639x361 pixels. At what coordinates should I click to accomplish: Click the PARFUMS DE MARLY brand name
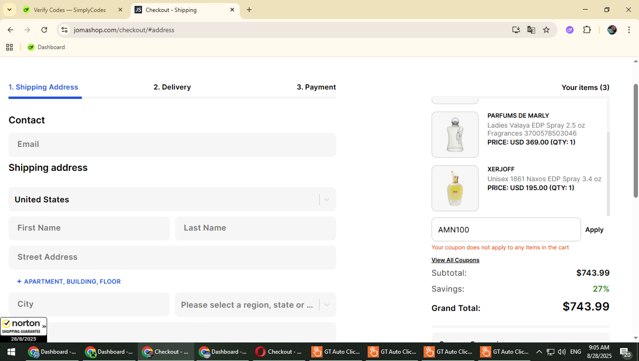tap(518, 116)
